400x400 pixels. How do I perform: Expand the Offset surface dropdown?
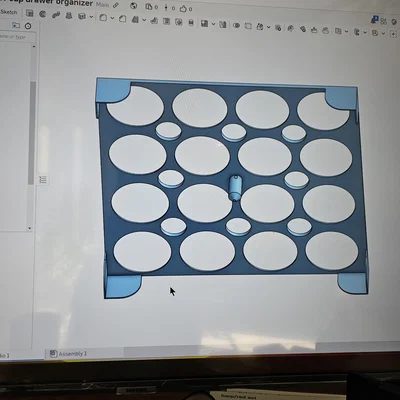[347, 32]
